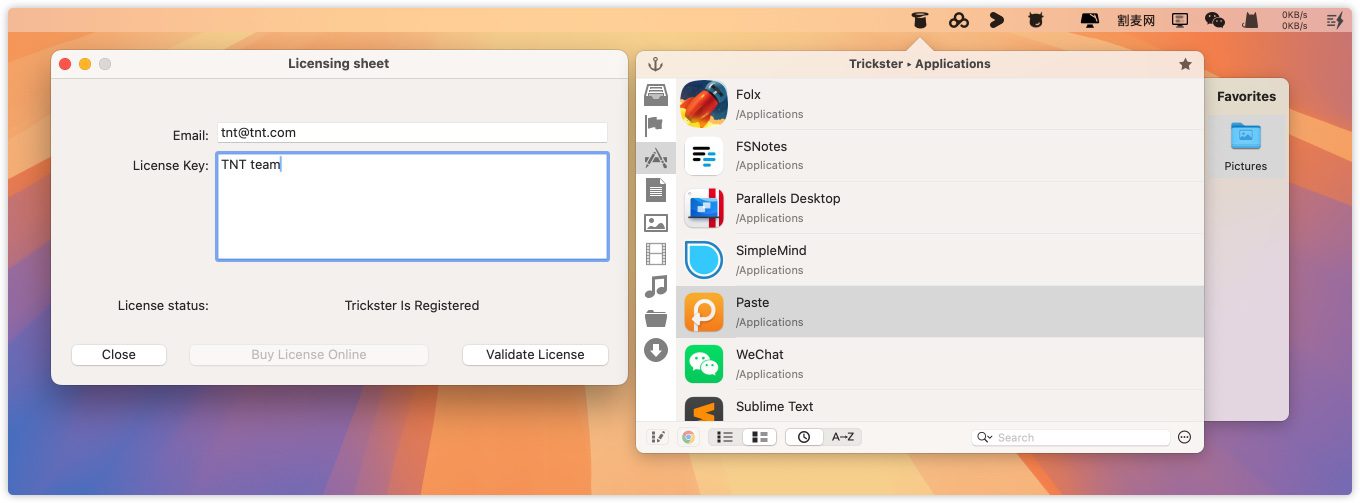This screenshot has width=1360, height=503.
Task: Filter by audio using the music note icon
Action: (656, 287)
